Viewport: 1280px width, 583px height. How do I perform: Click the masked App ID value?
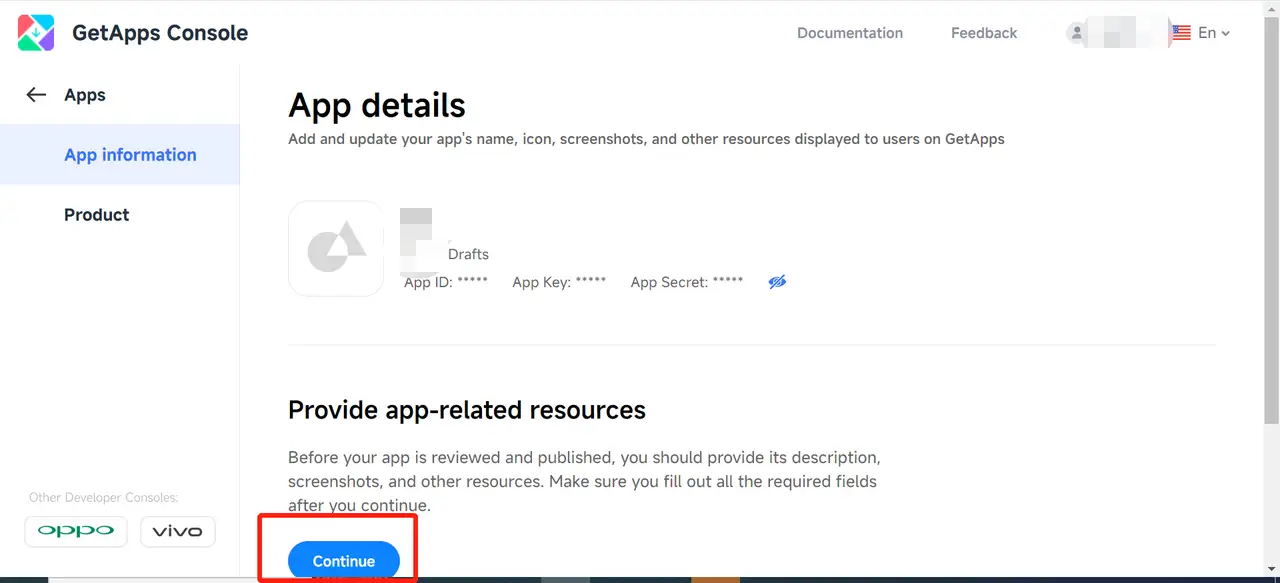472,282
